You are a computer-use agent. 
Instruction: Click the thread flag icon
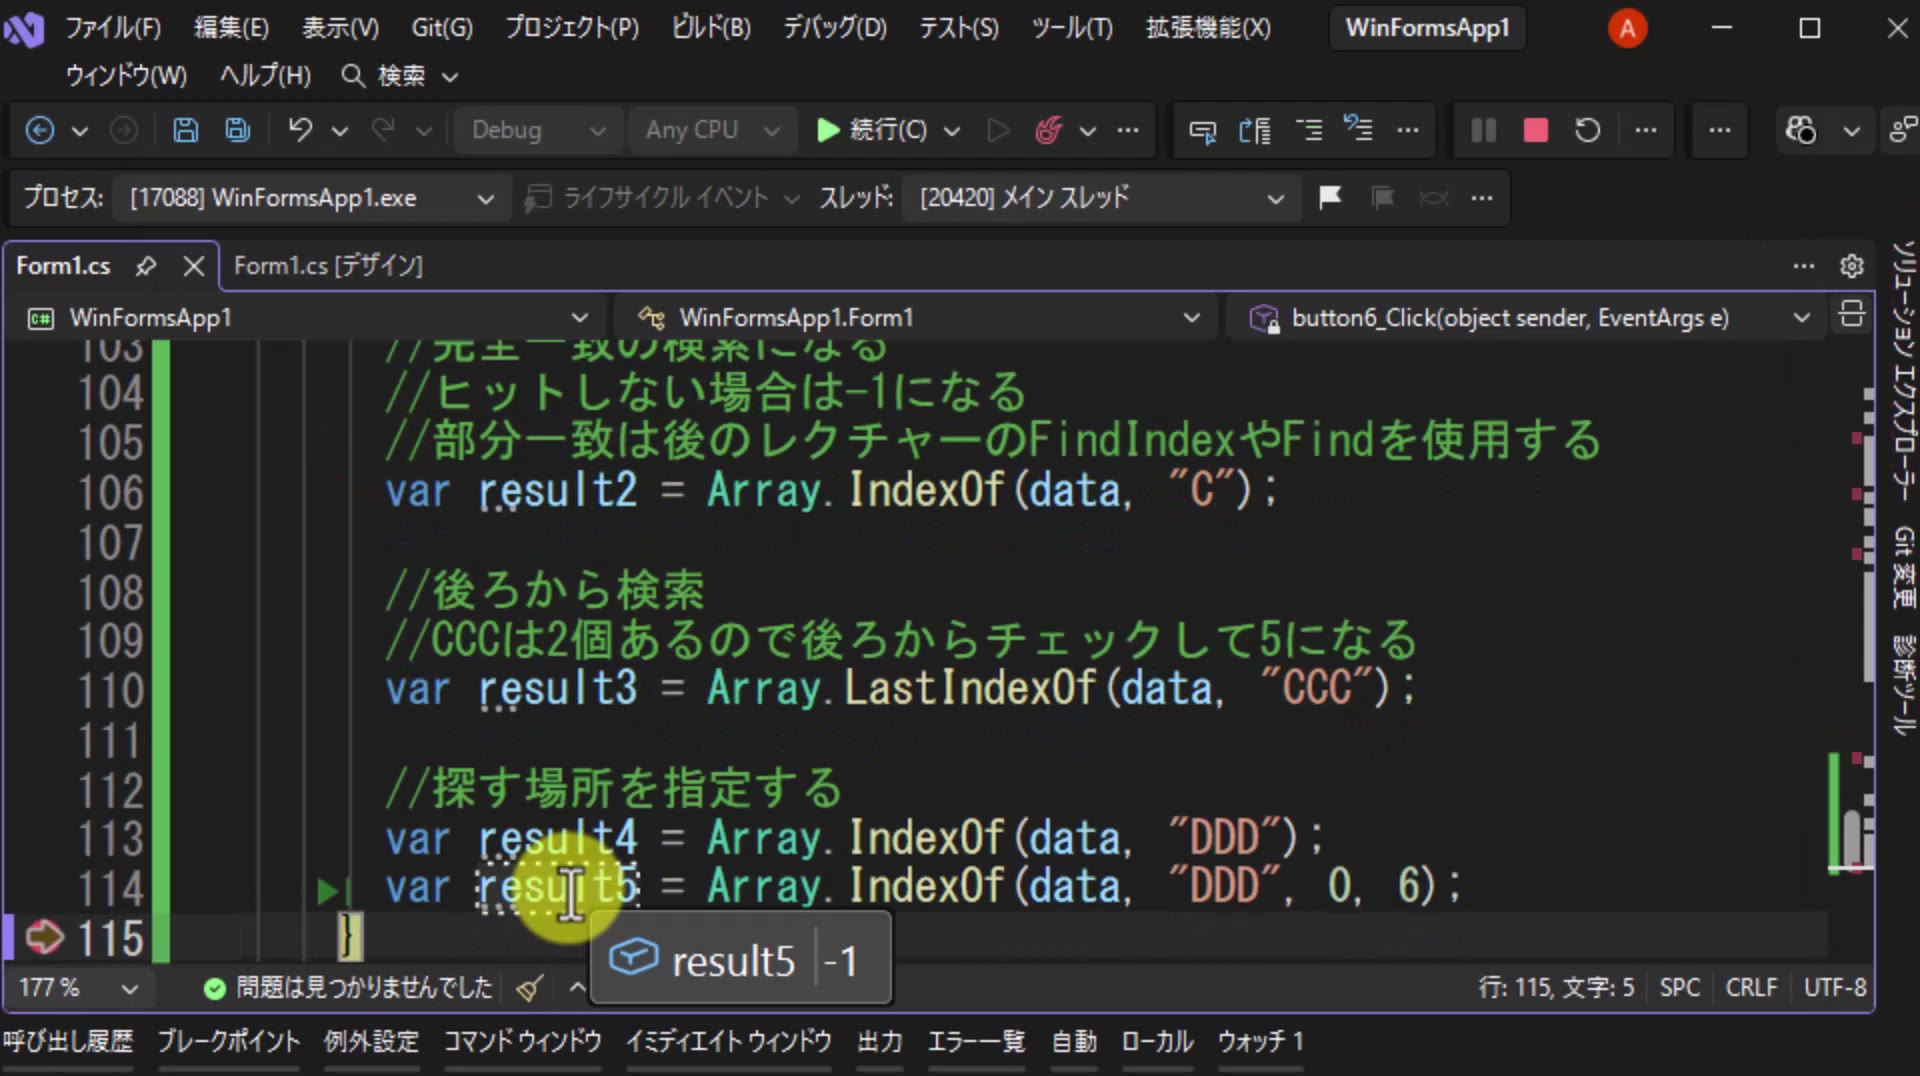click(x=1330, y=197)
